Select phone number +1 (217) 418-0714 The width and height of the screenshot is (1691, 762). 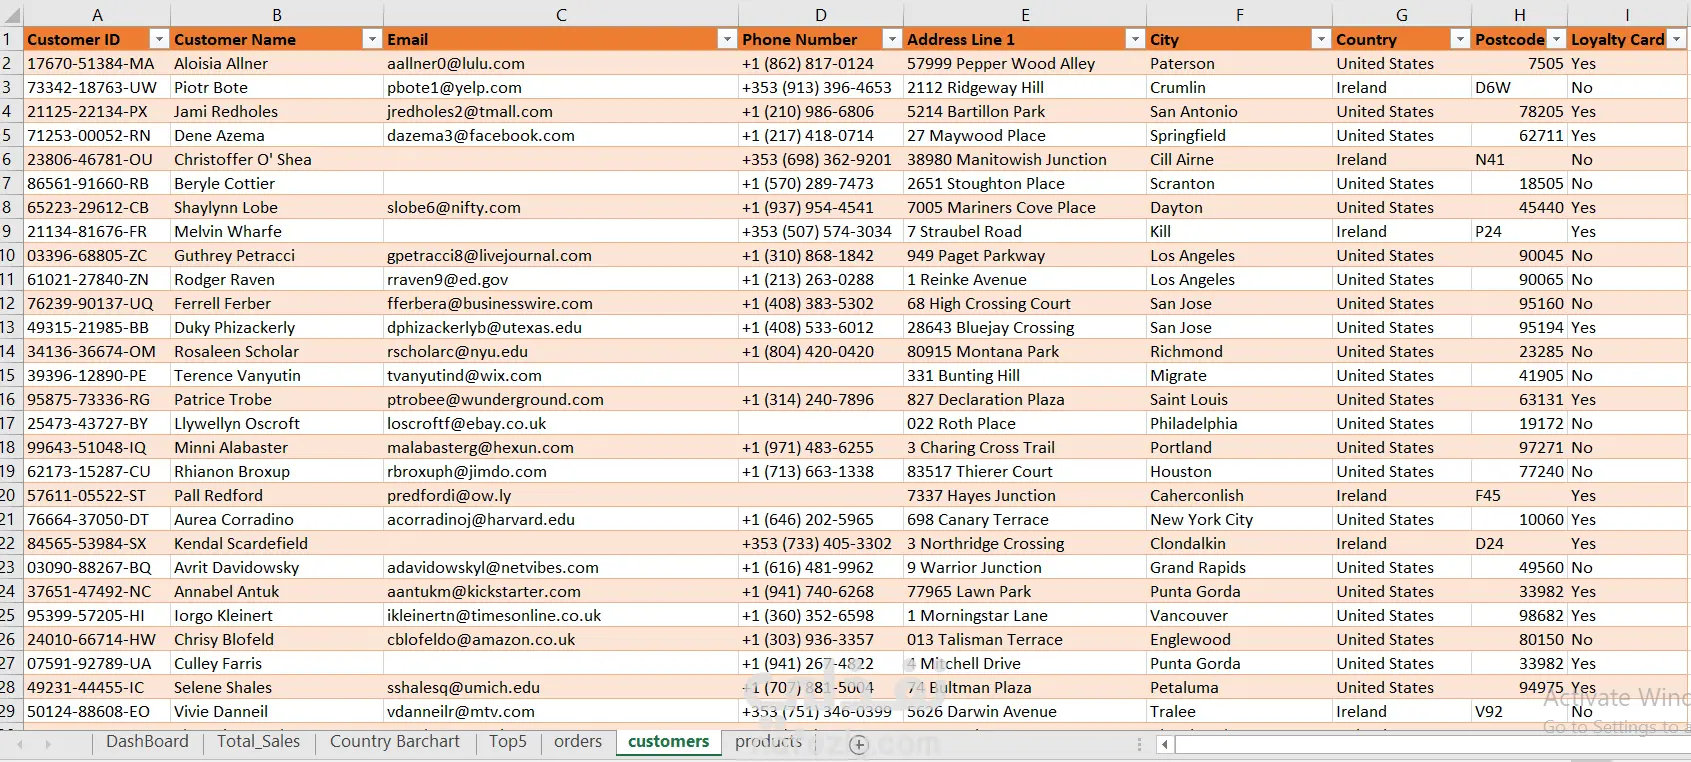pos(821,135)
